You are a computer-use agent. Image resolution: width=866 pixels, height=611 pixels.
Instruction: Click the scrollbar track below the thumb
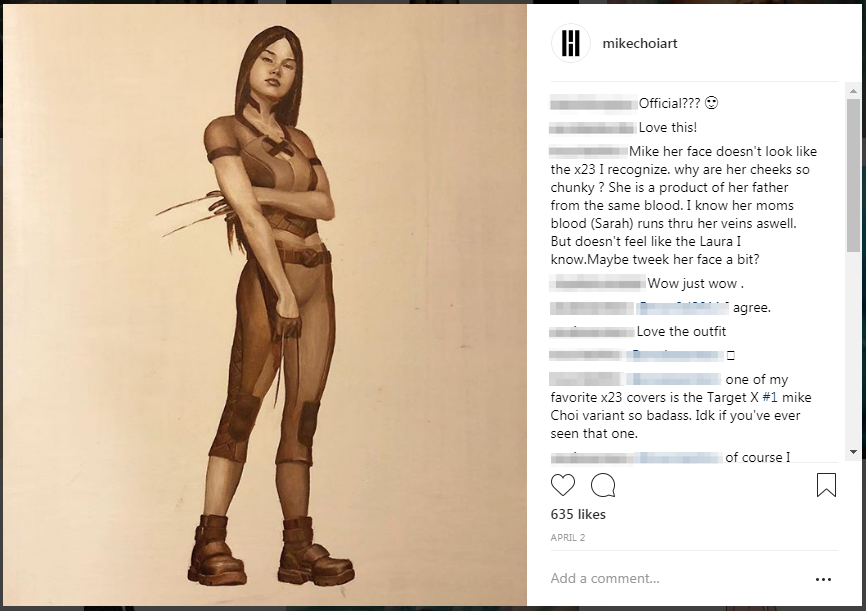(x=853, y=349)
